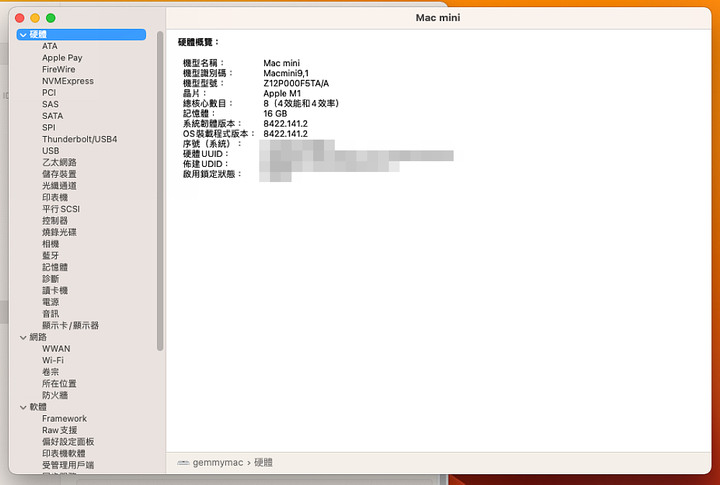Select 卷宗 under 網路
720x485 pixels.
pyautogui.click(x=51, y=372)
